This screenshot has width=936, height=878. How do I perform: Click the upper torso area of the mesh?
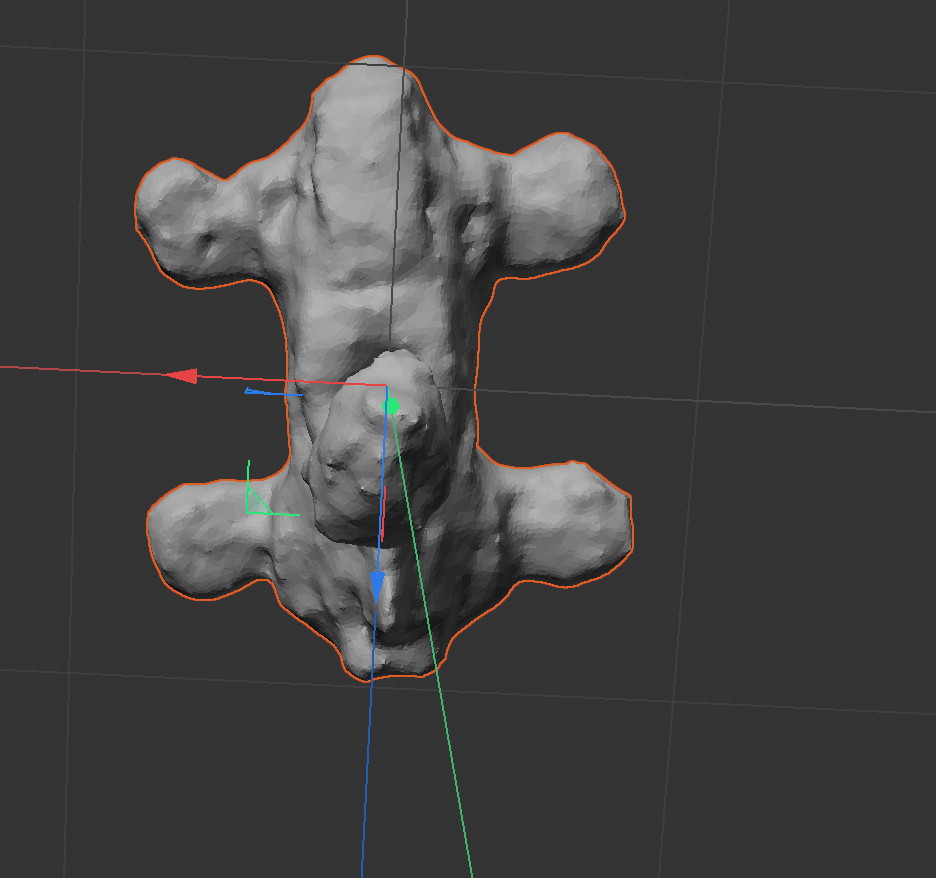point(370,230)
